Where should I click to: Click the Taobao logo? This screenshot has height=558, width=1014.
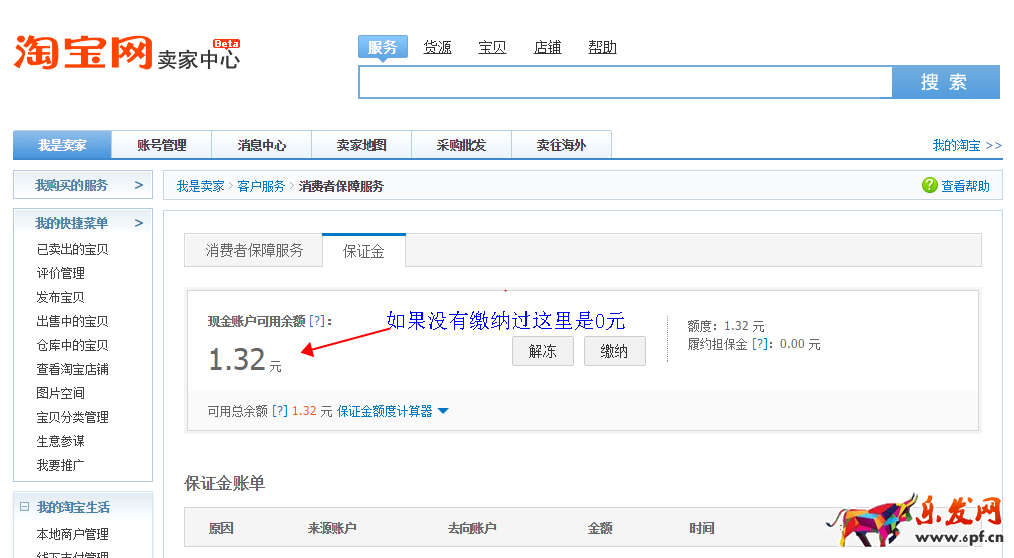tap(83, 52)
